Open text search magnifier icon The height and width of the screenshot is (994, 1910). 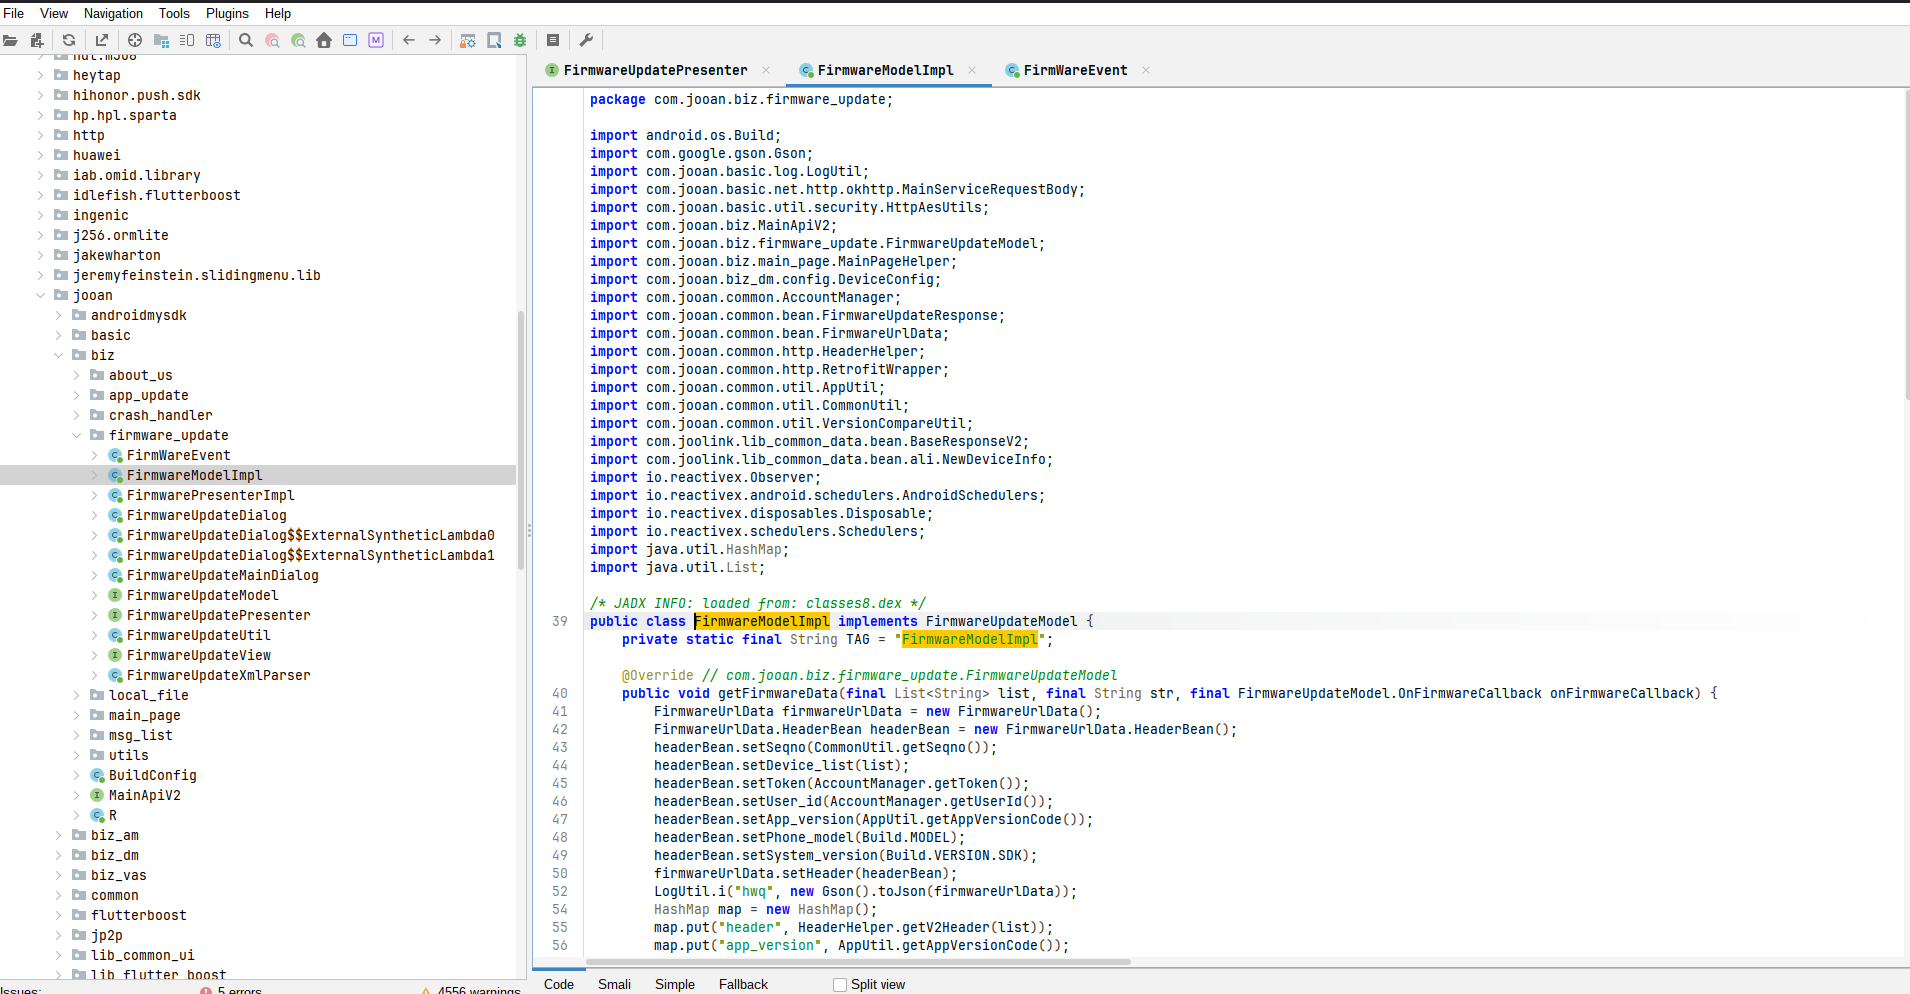246,41
